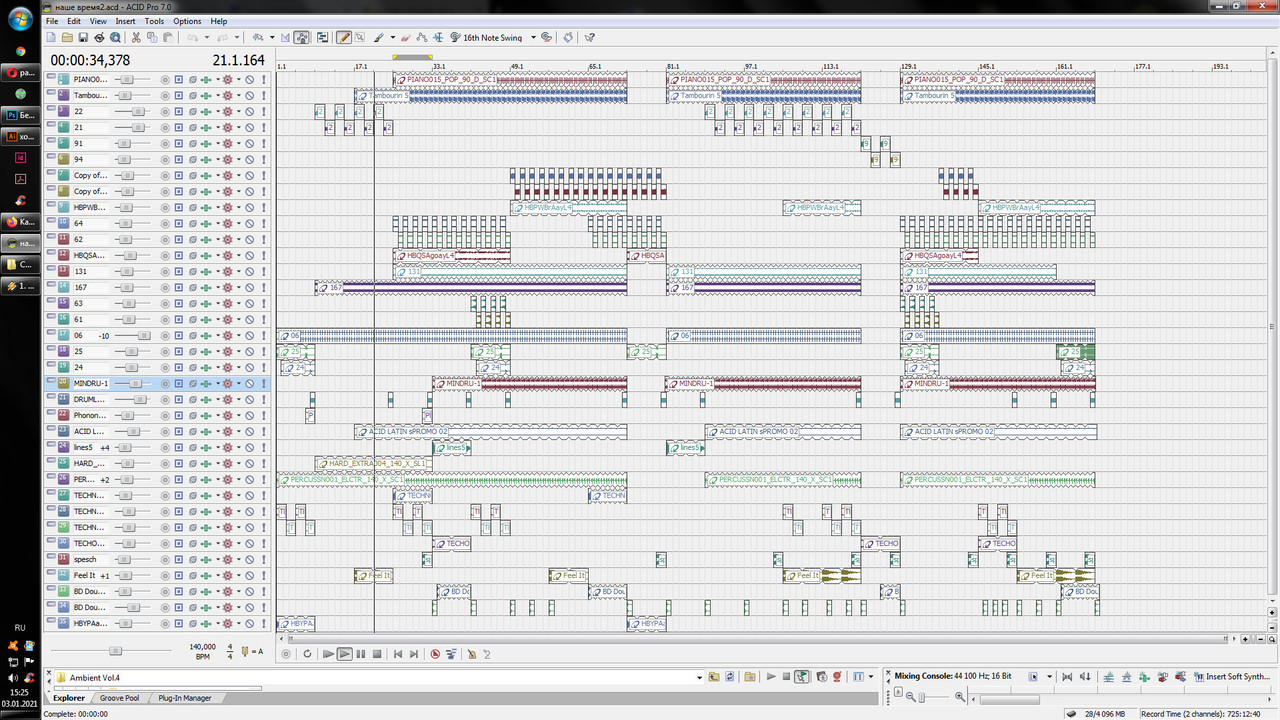The width and height of the screenshot is (1280, 720).
Task: Open the Tools menu
Action: (x=154, y=21)
